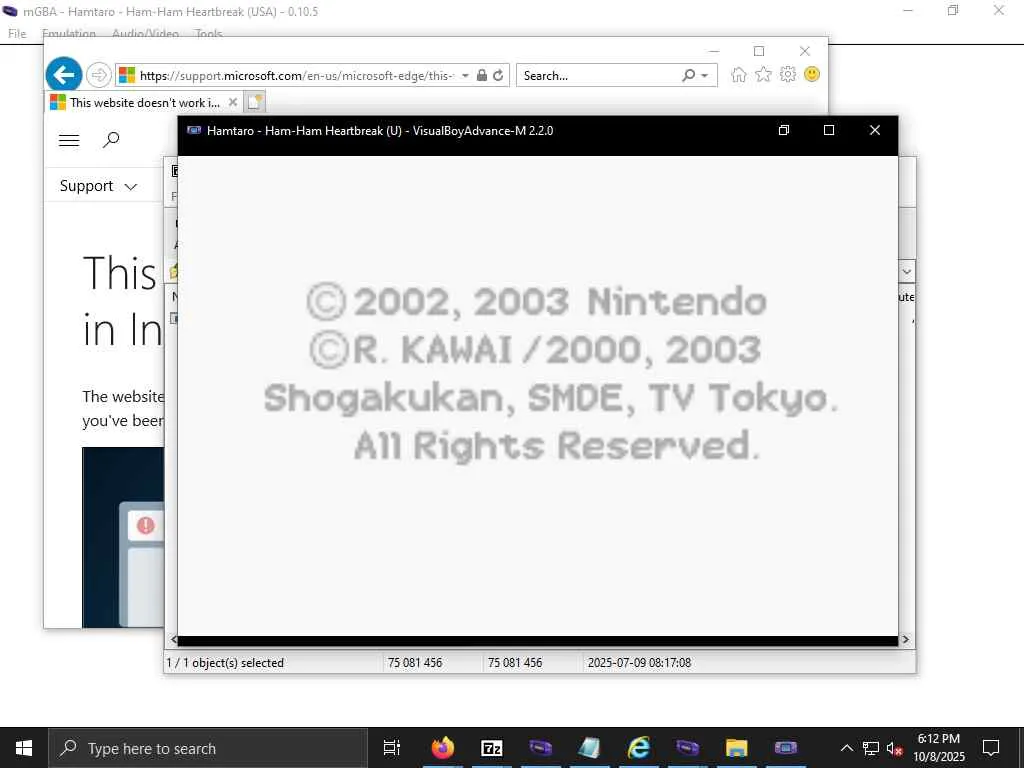Click the support page search magnifier
Screen dimensions: 1024x768
click(x=111, y=139)
